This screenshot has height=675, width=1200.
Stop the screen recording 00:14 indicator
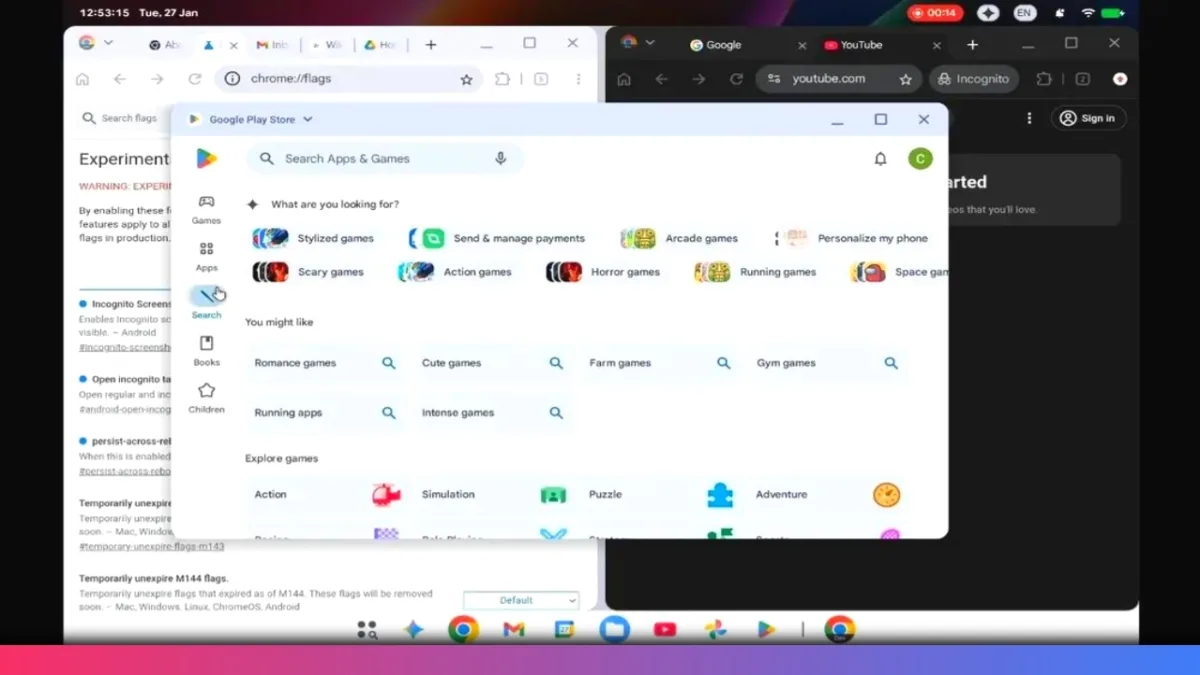coord(935,13)
